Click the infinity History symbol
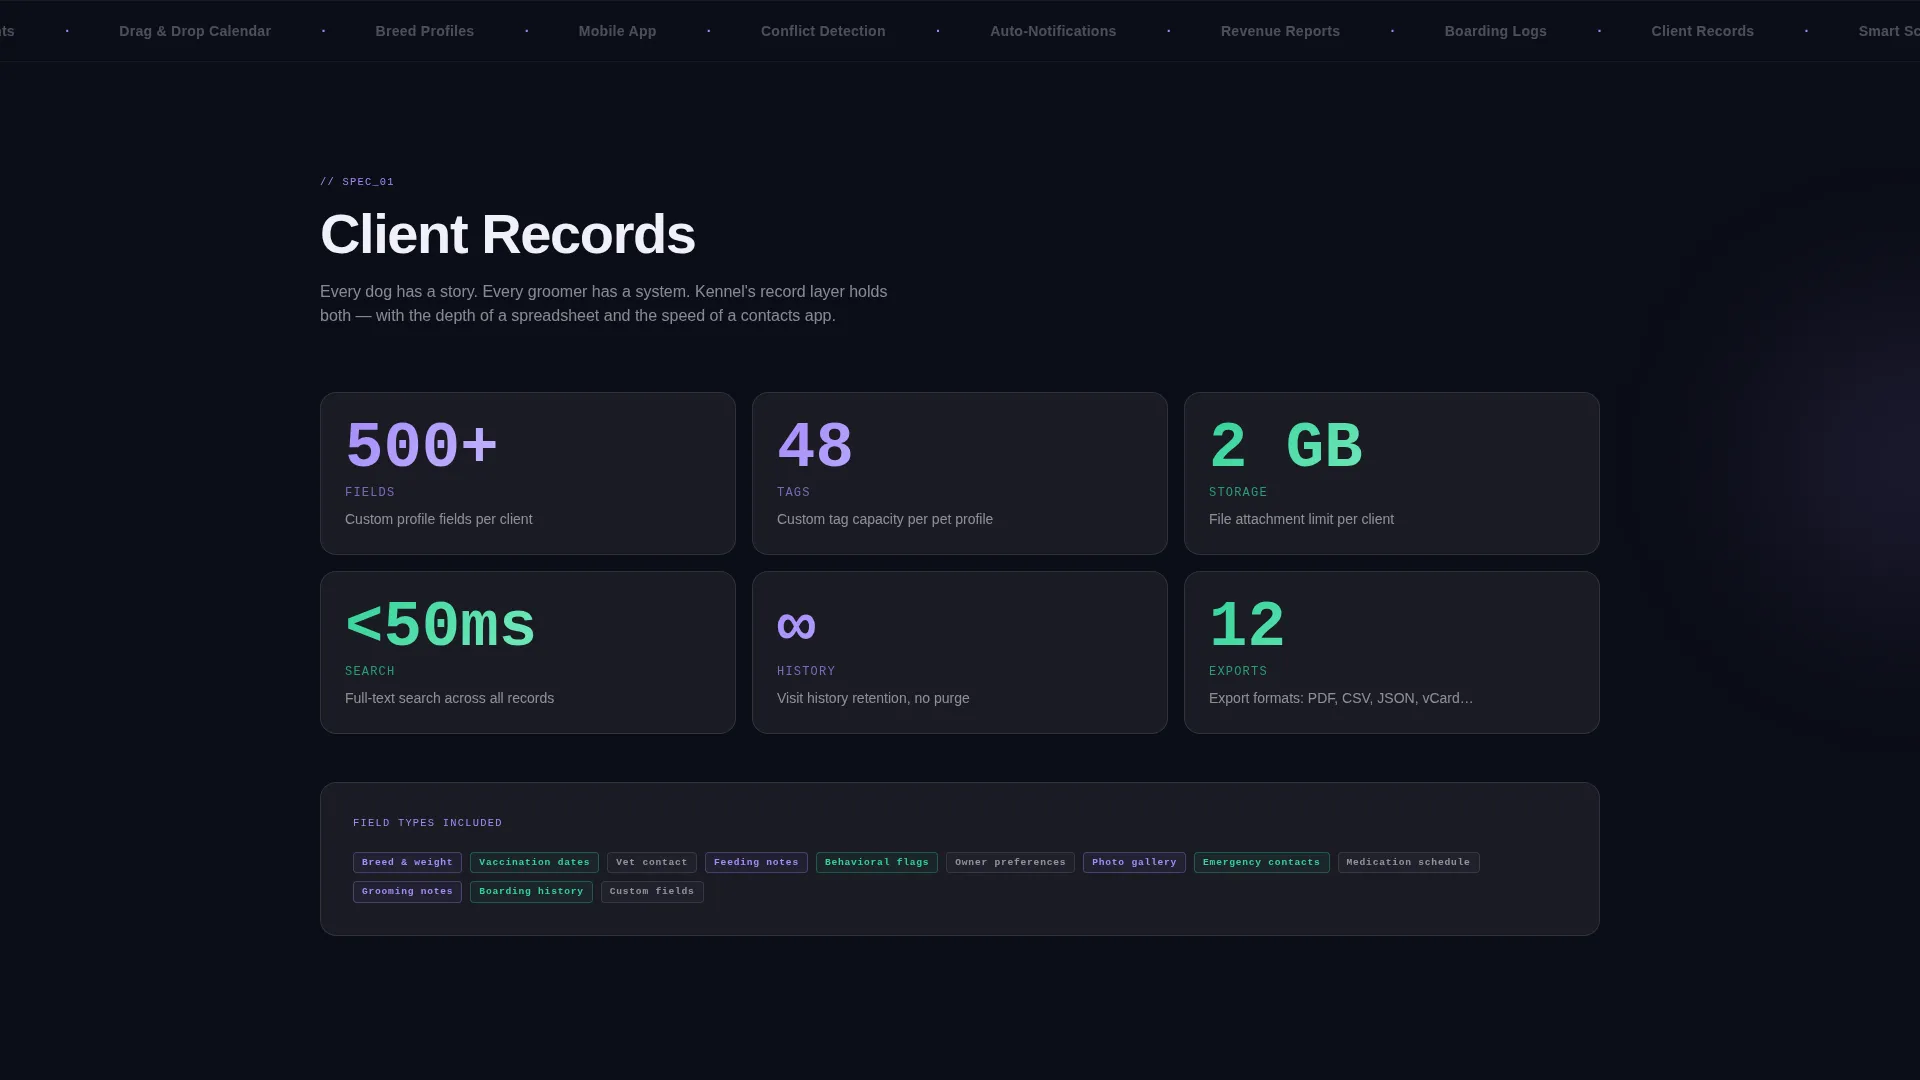This screenshot has width=1920, height=1080. tap(796, 626)
